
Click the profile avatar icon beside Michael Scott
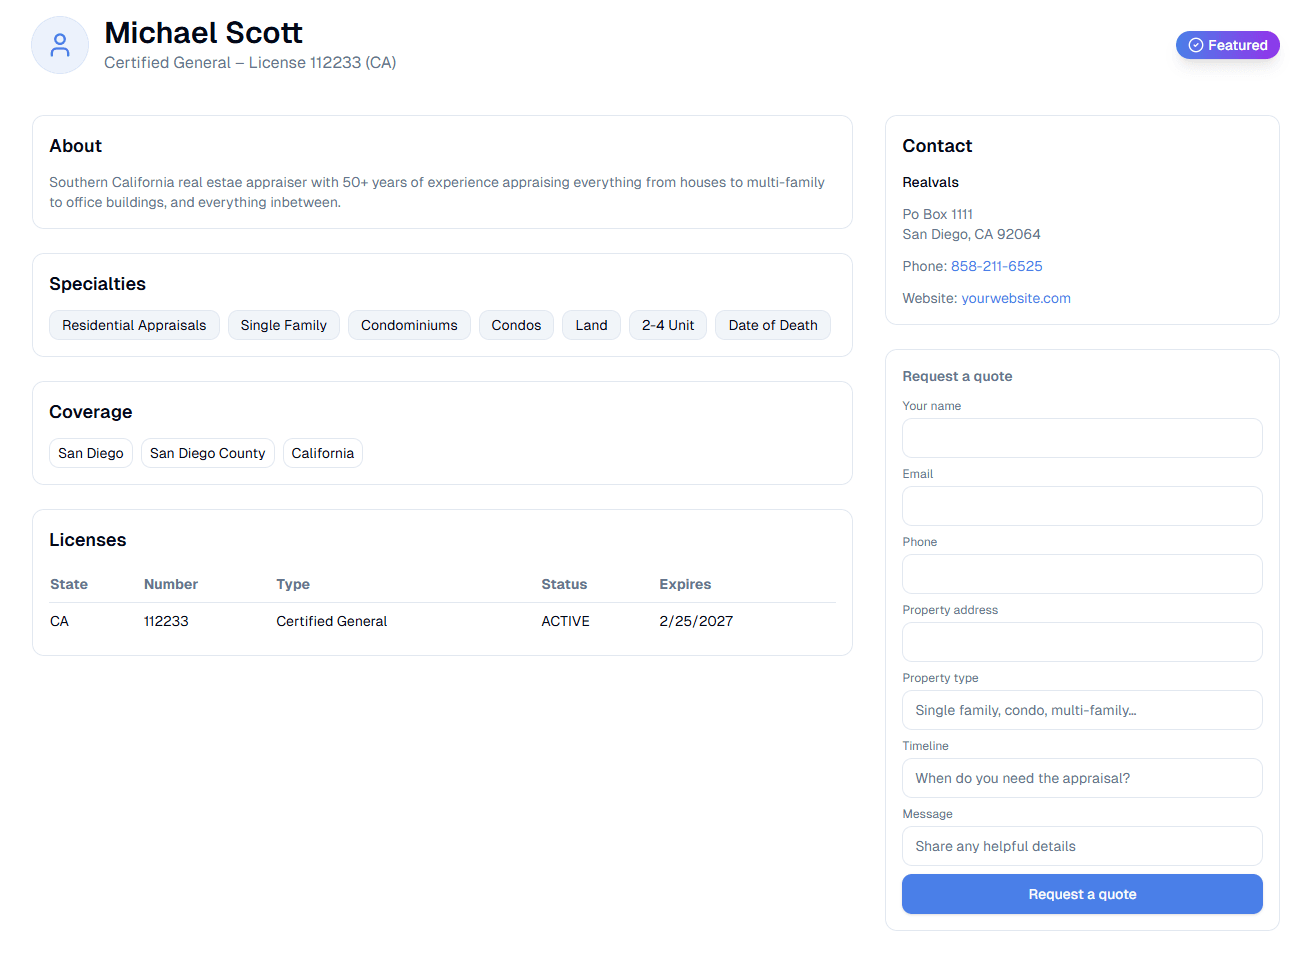pos(59,44)
